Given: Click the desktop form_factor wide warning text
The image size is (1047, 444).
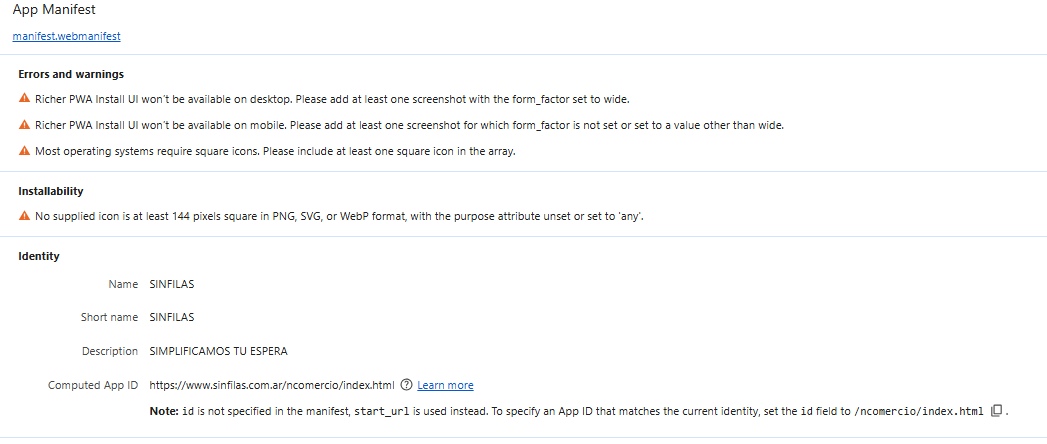Looking at the screenshot, I should tap(333, 99).
